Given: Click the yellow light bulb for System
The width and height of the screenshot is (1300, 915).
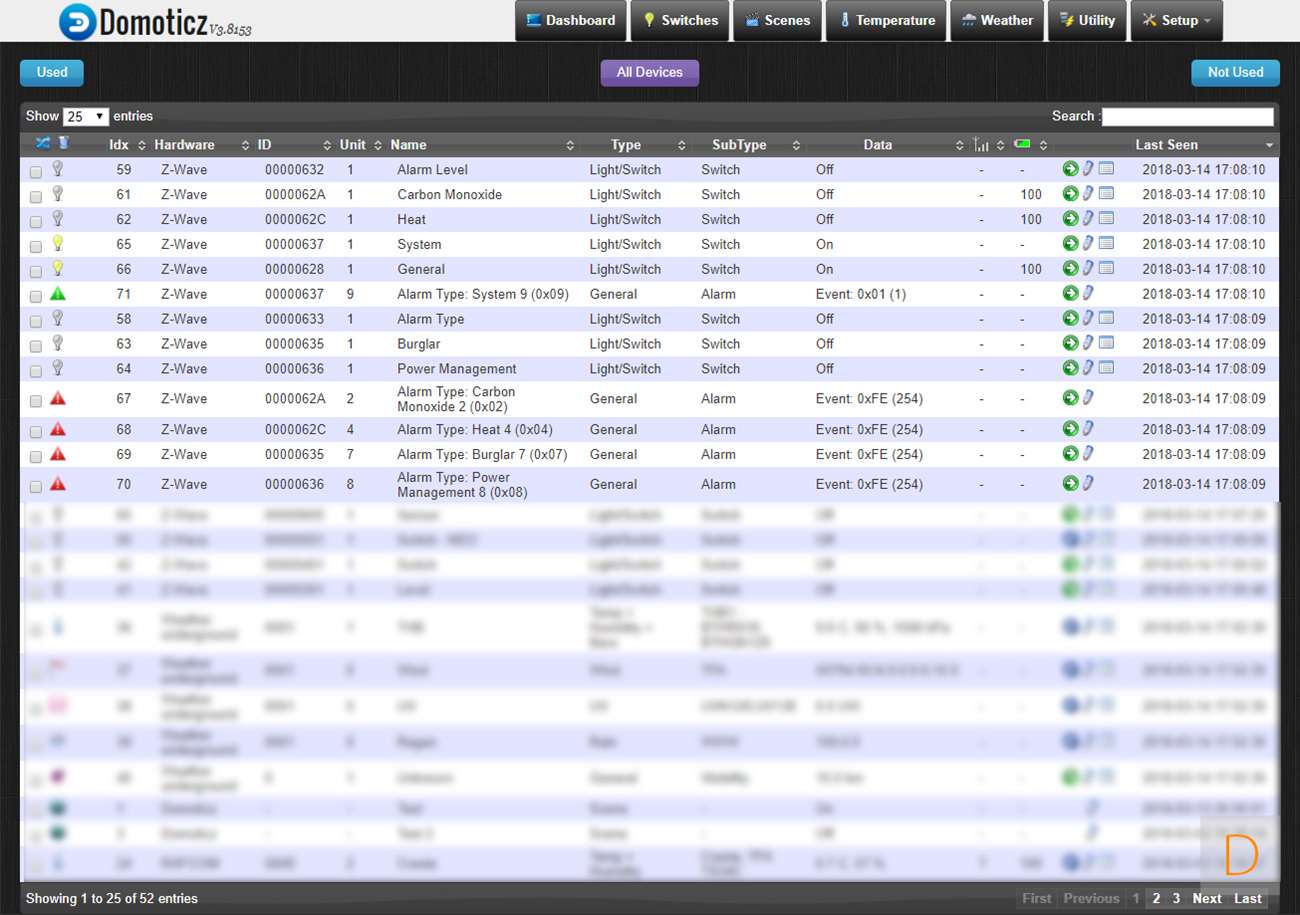Looking at the screenshot, I should pos(58,243).
